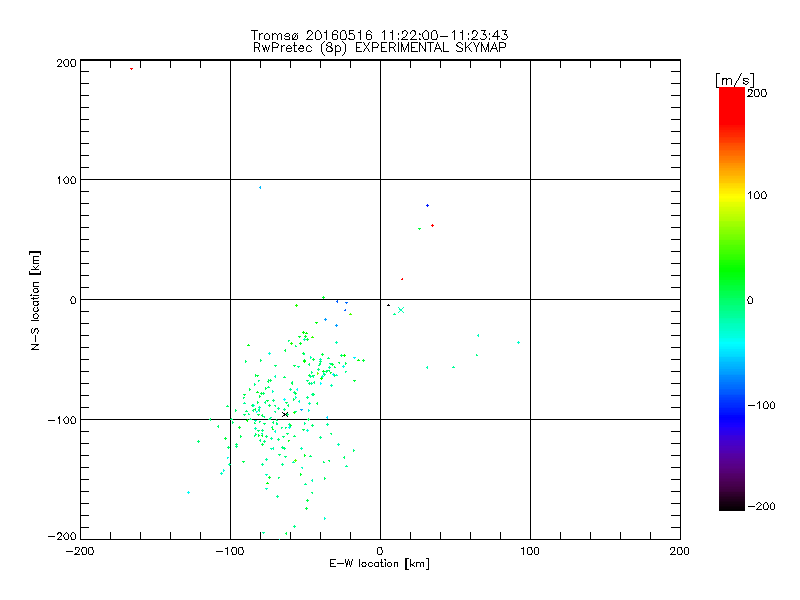The height and width of the screenshot is (600, 800).
Task: Click the '-100' label on the colorbar
Action: point(761,405)
